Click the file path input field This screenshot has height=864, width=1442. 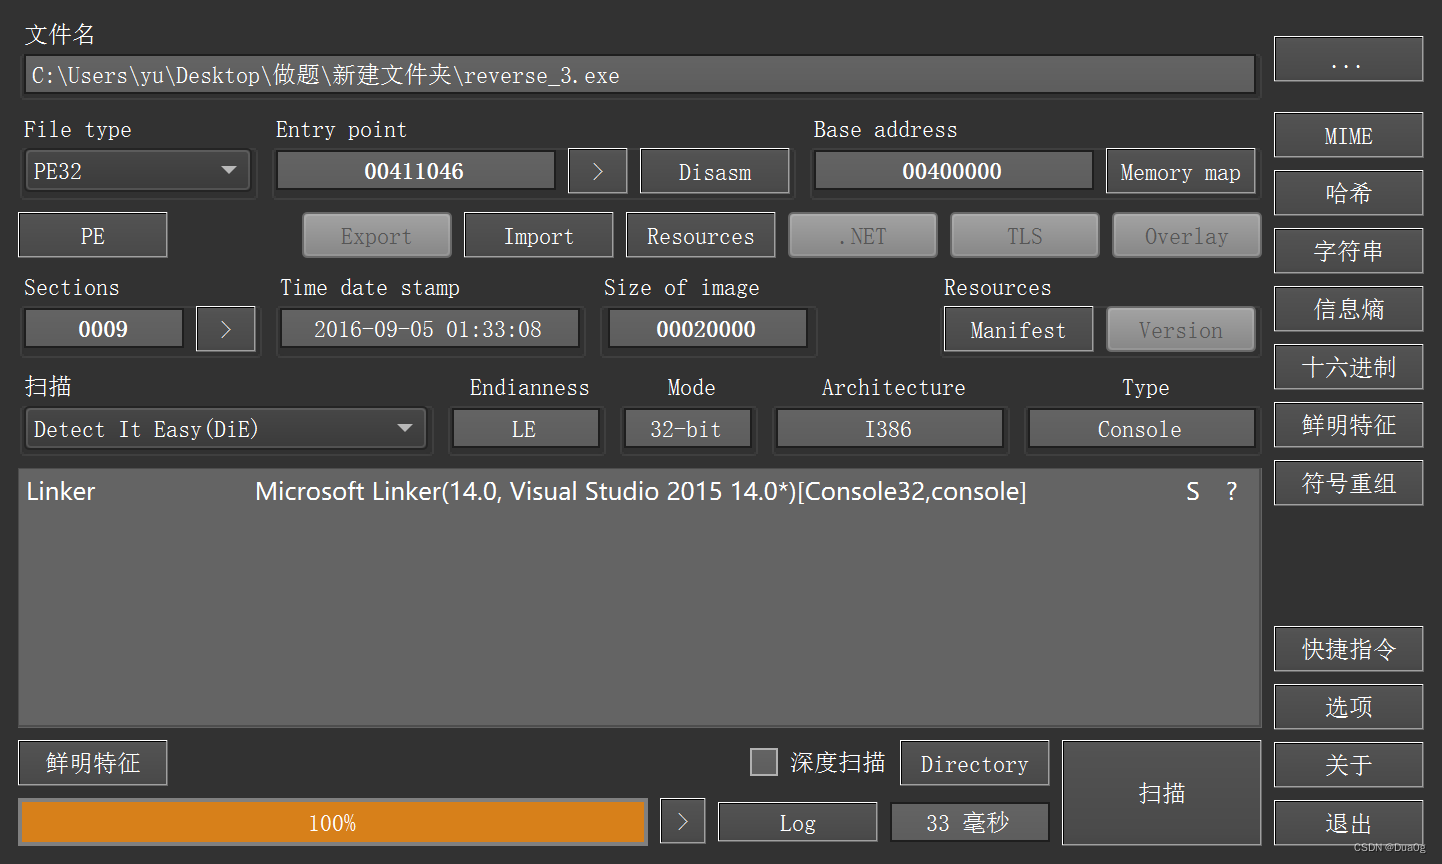[x=640, y=74]
